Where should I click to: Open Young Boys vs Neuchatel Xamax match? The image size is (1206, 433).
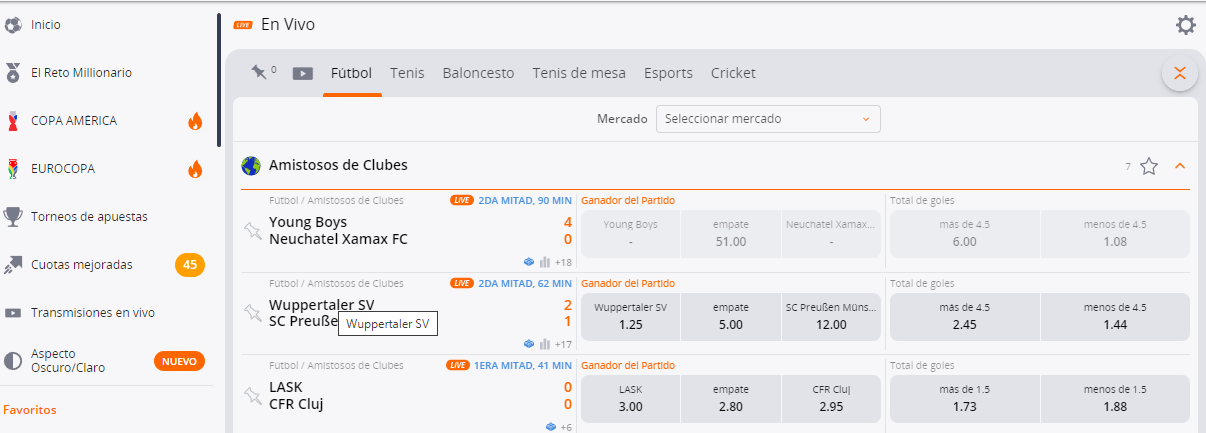point(338,231)
